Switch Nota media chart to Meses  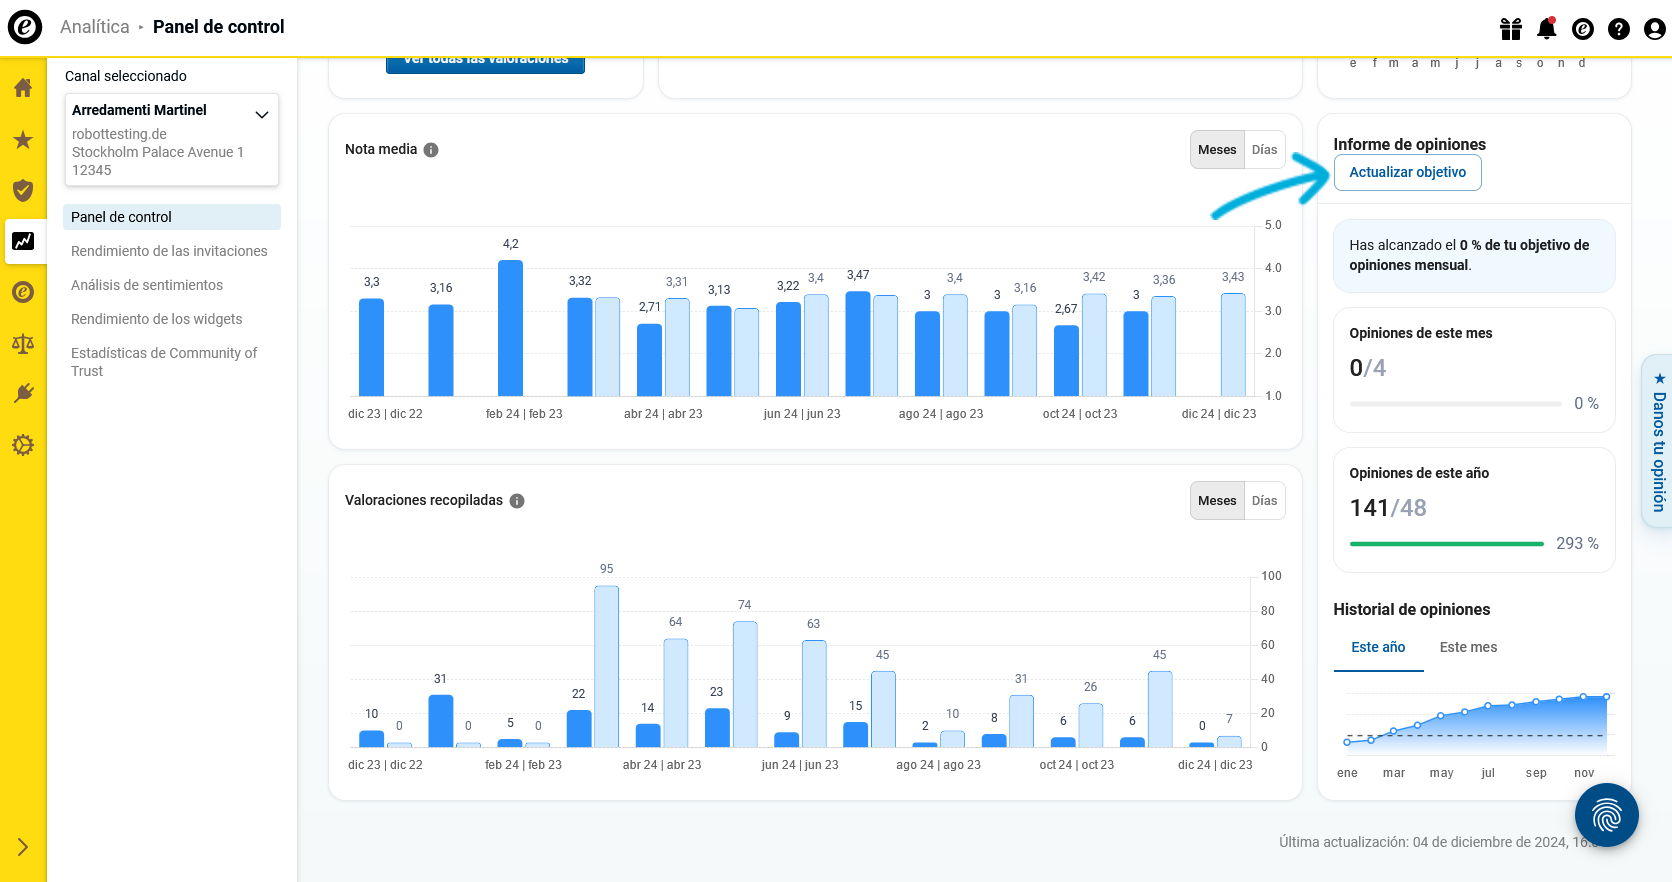coord(1217,150)
